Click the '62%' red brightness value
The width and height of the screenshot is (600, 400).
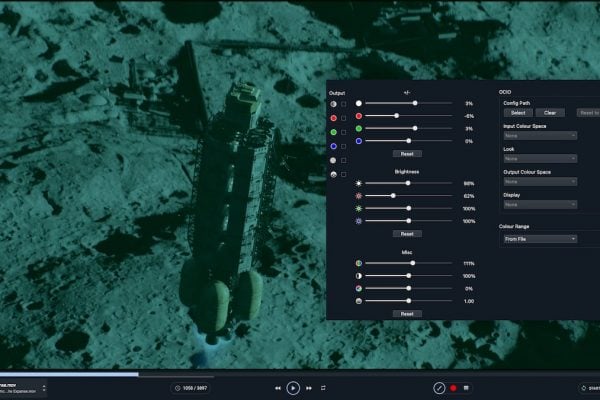(469, 196)
